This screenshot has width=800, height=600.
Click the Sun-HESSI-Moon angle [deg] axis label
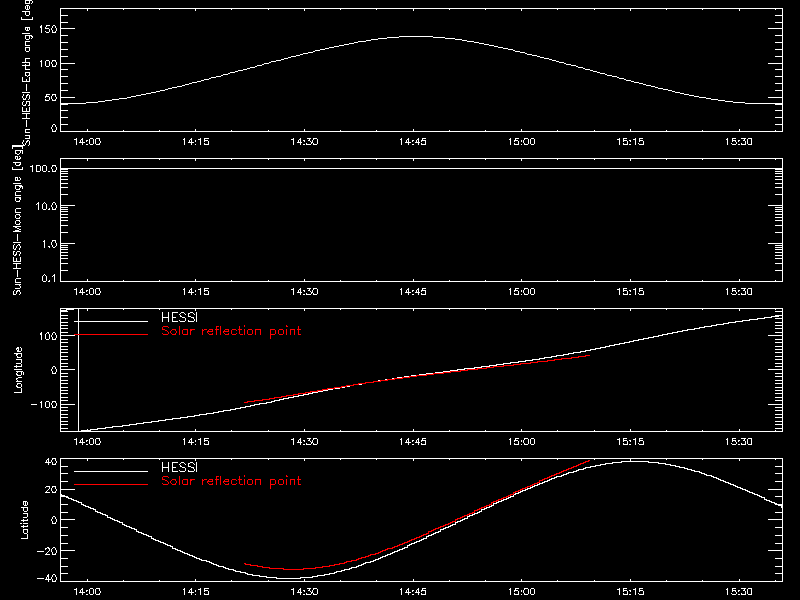coord(17,220)
